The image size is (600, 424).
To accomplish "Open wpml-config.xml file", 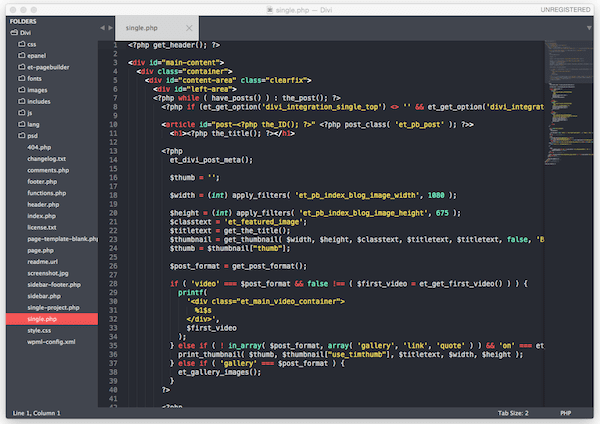I will 51,342.
